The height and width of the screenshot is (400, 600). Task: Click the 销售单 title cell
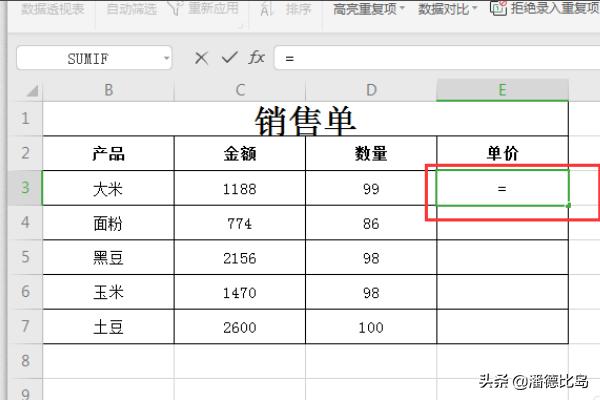(x=305, y=119)
